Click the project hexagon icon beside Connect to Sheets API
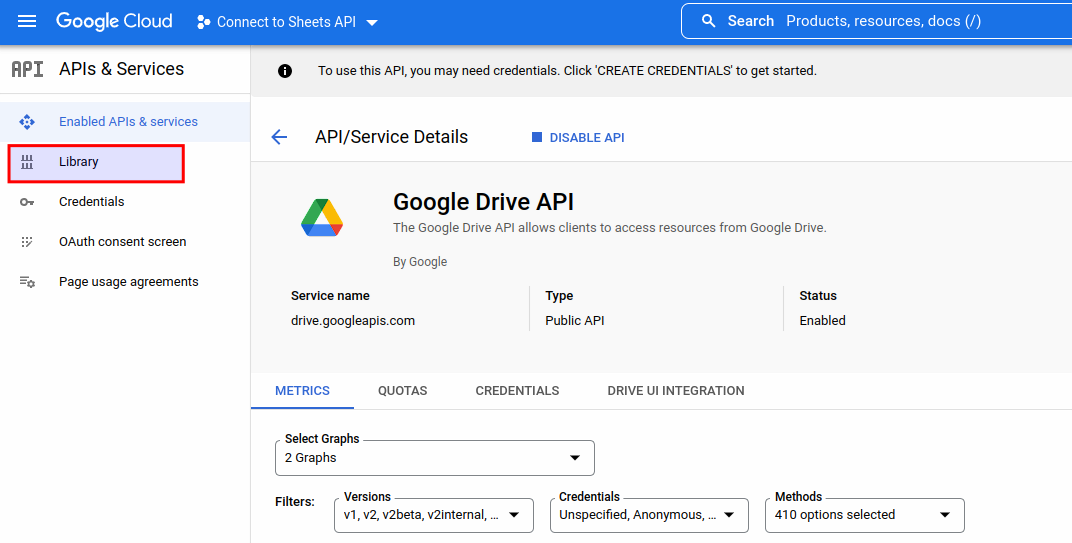This screenshot has width=1072, height=543. [203, 22]
